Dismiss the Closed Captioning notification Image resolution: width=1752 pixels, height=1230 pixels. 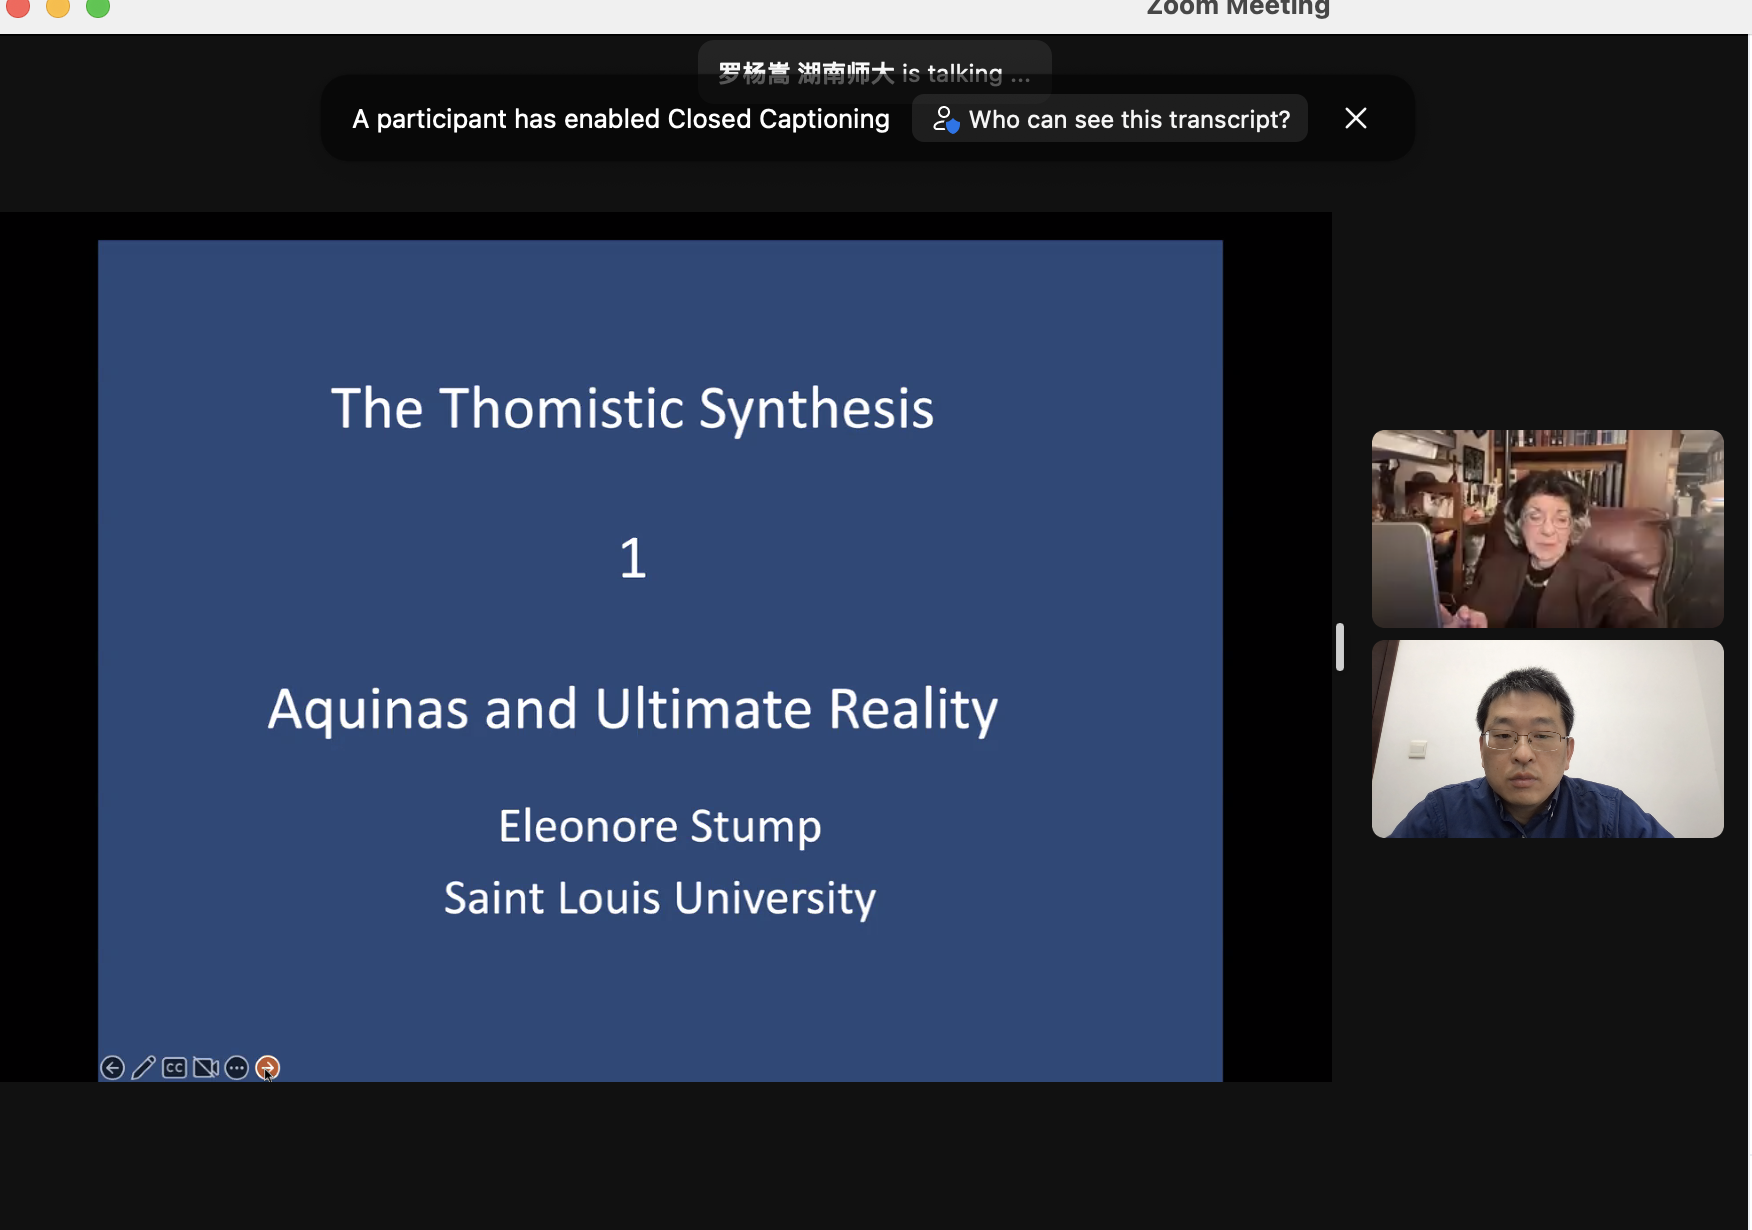(x=1355, y=119)
